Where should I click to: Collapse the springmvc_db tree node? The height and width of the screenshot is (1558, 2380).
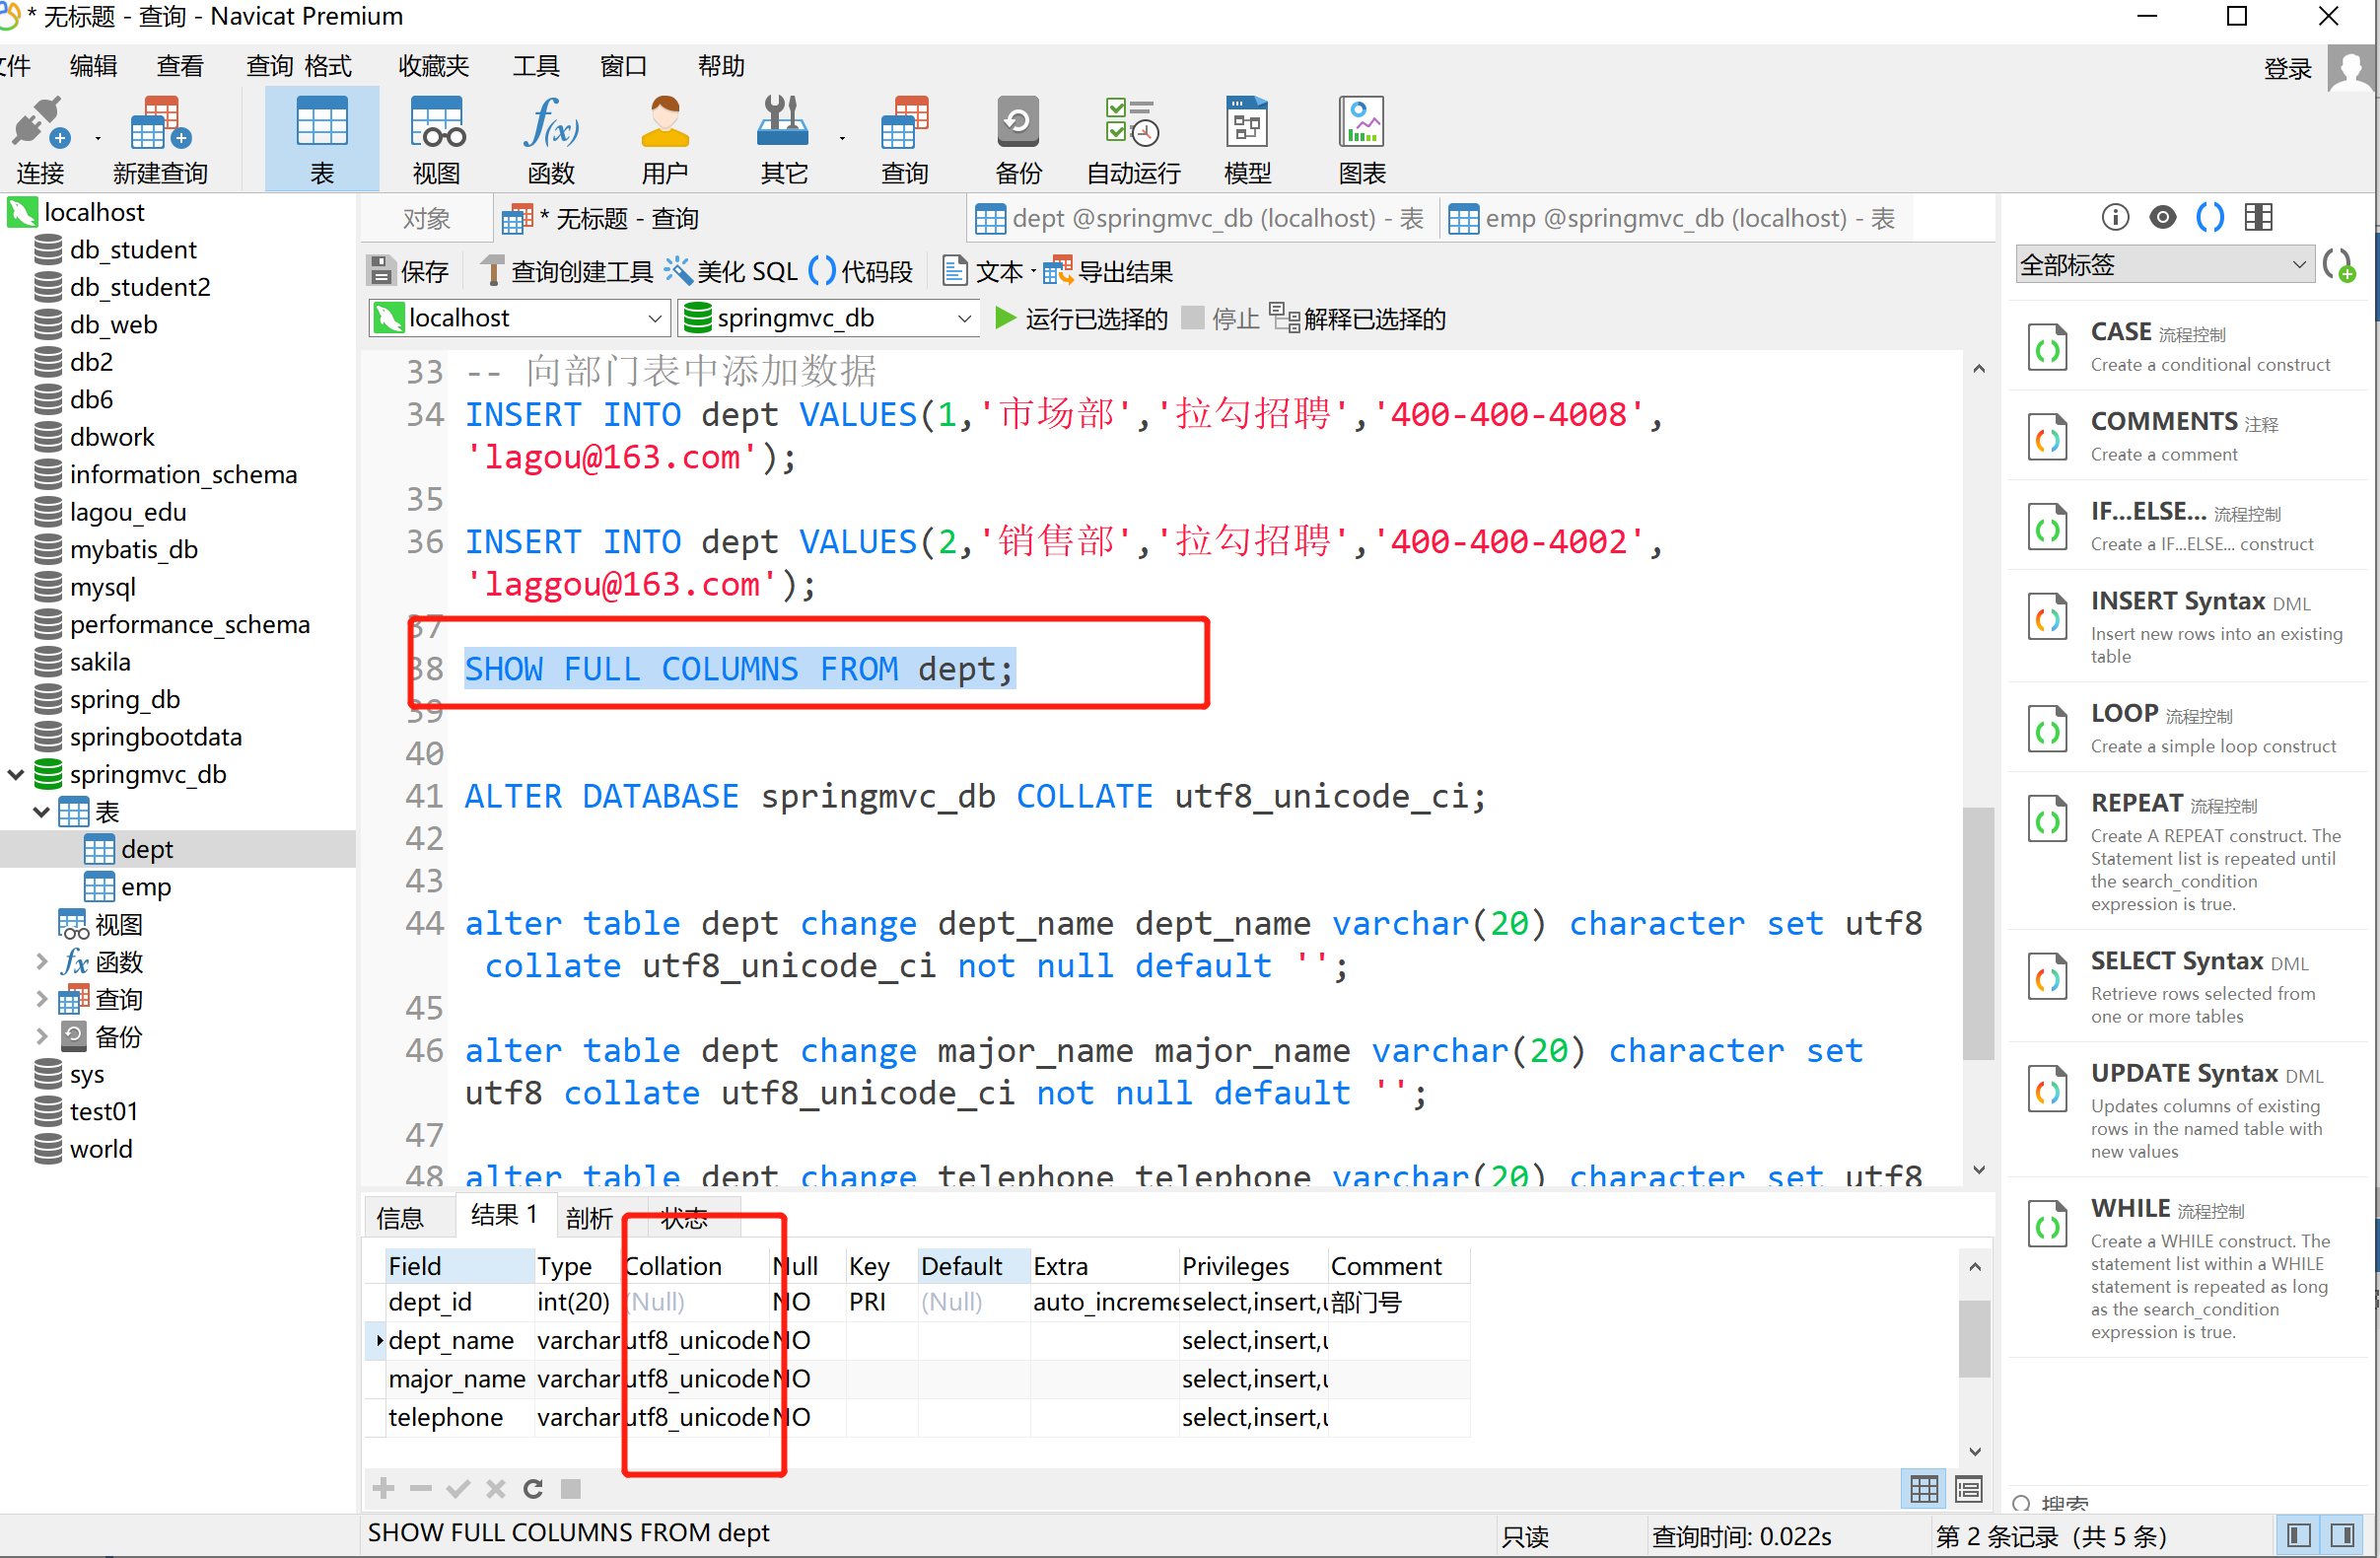tap(16, 774)
